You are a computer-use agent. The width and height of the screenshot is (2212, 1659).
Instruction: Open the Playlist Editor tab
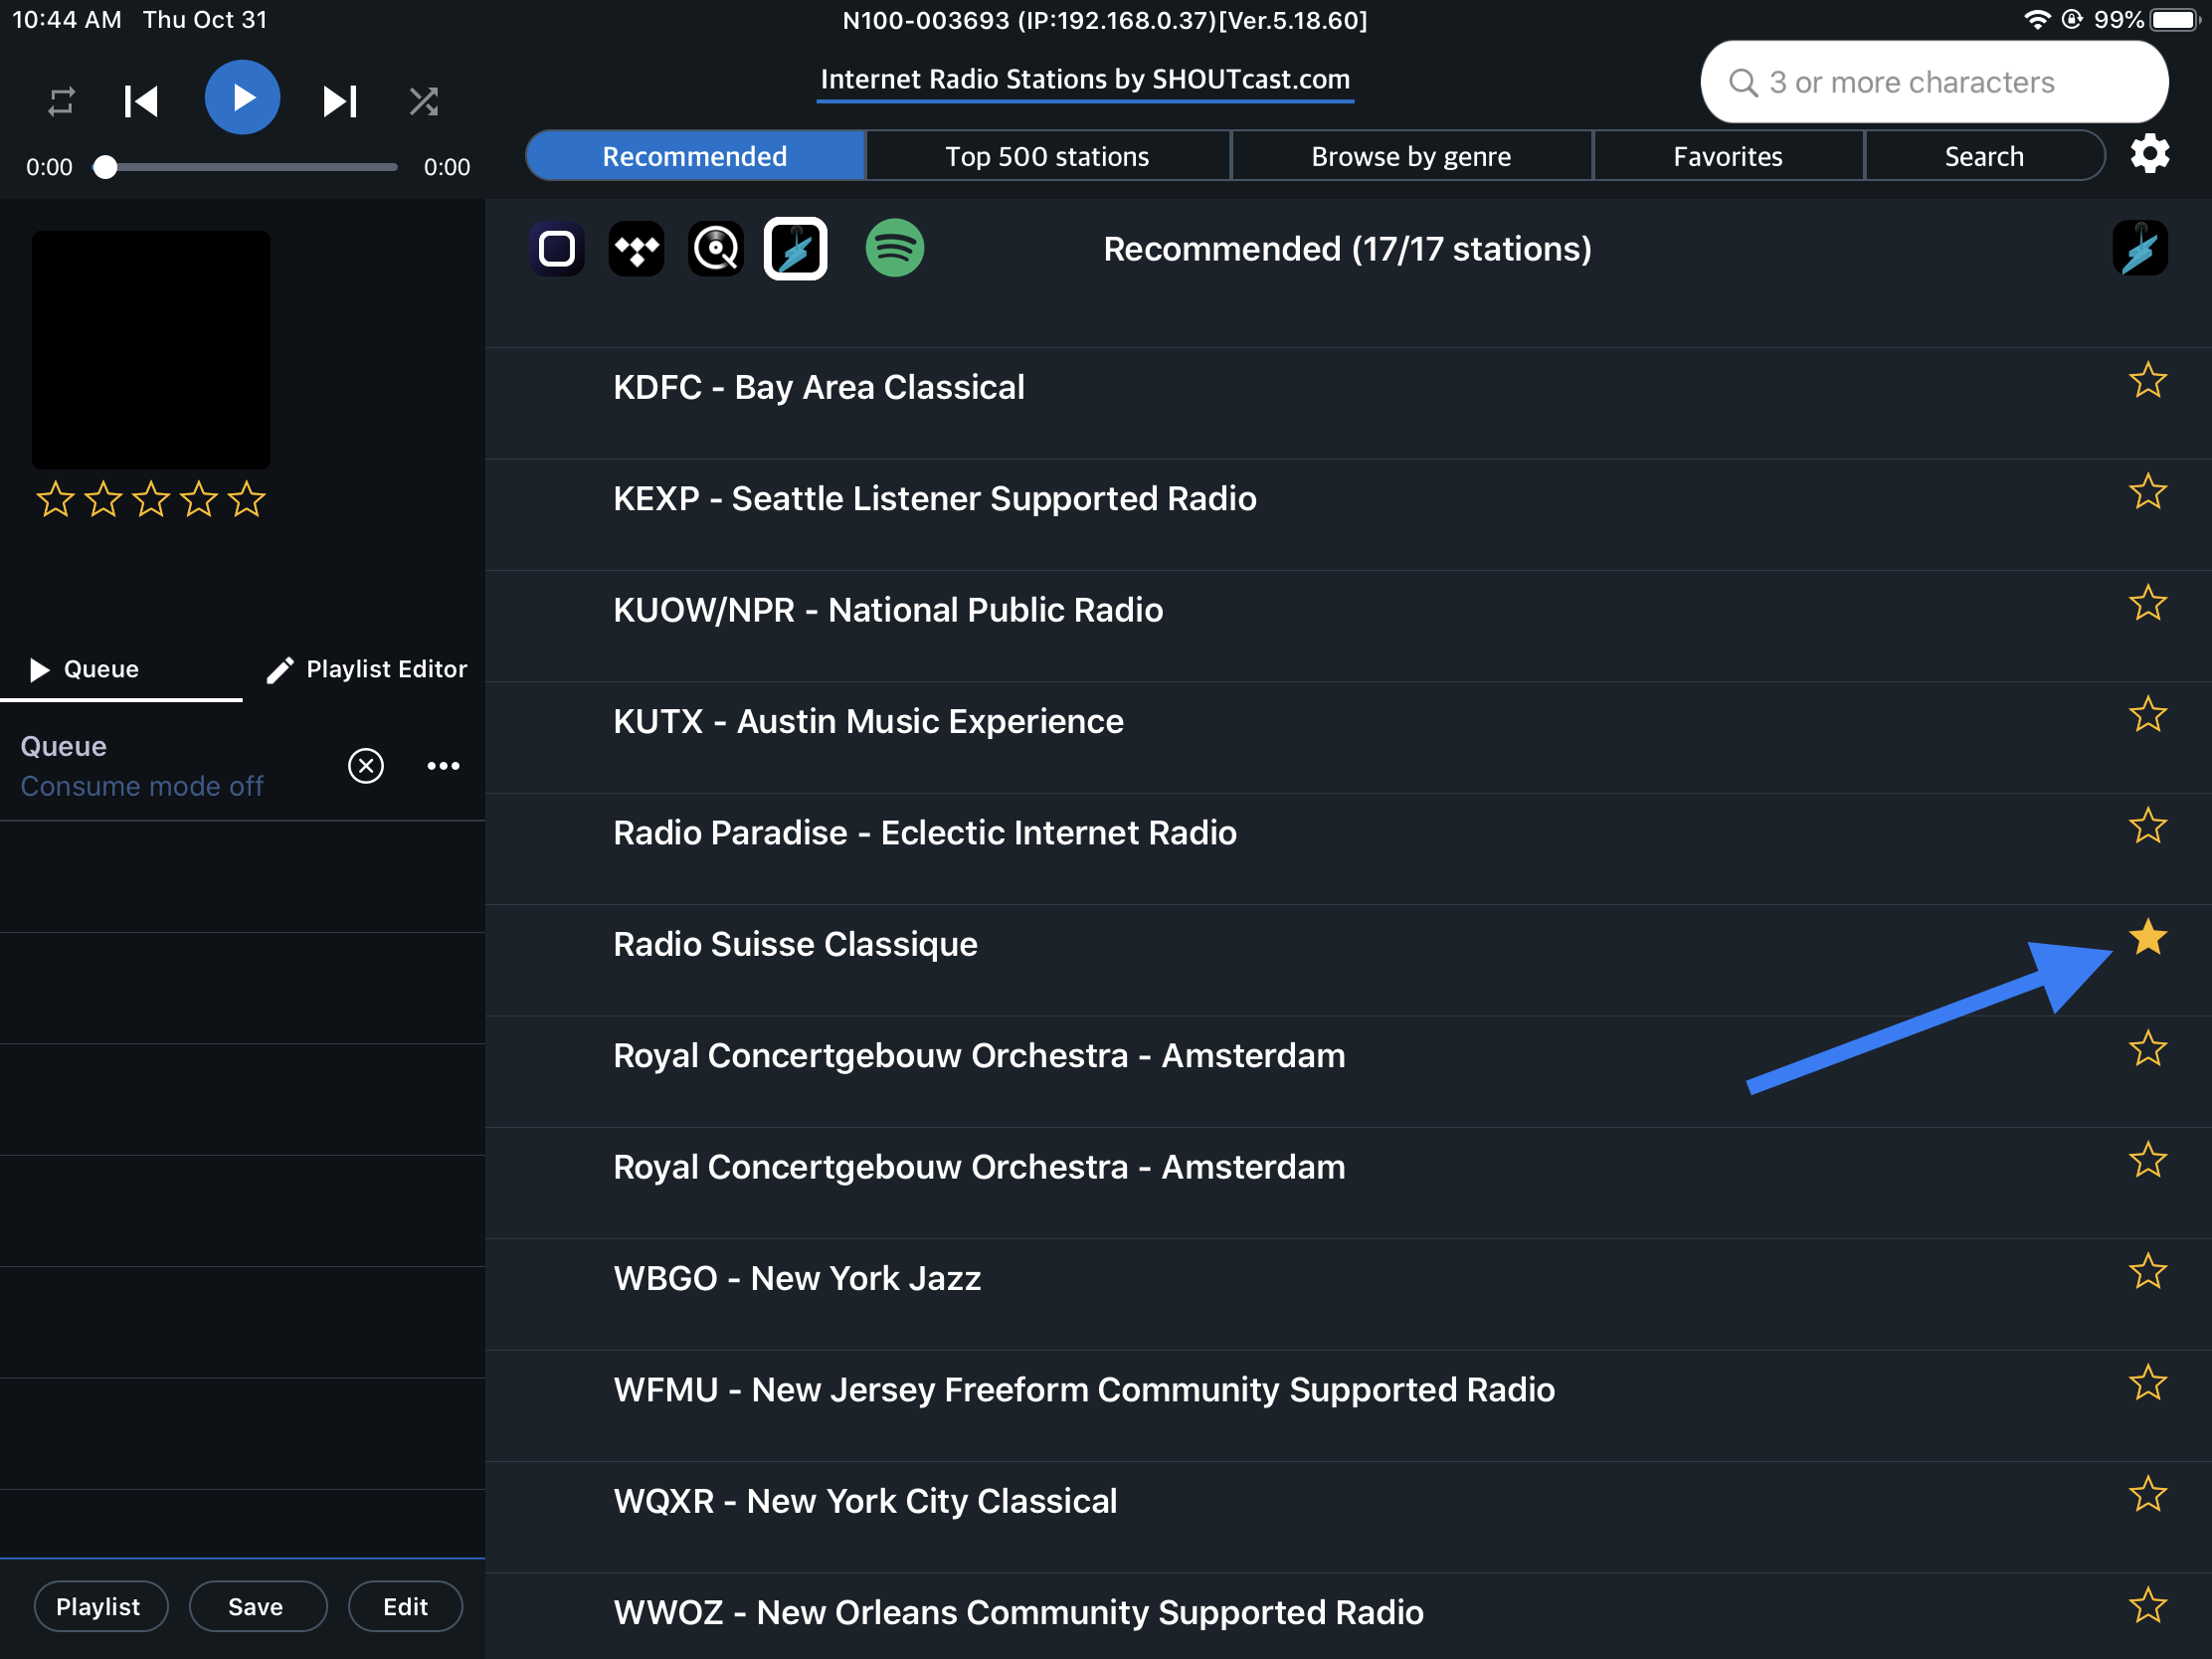pyautogui.click(x=366, y=669)
